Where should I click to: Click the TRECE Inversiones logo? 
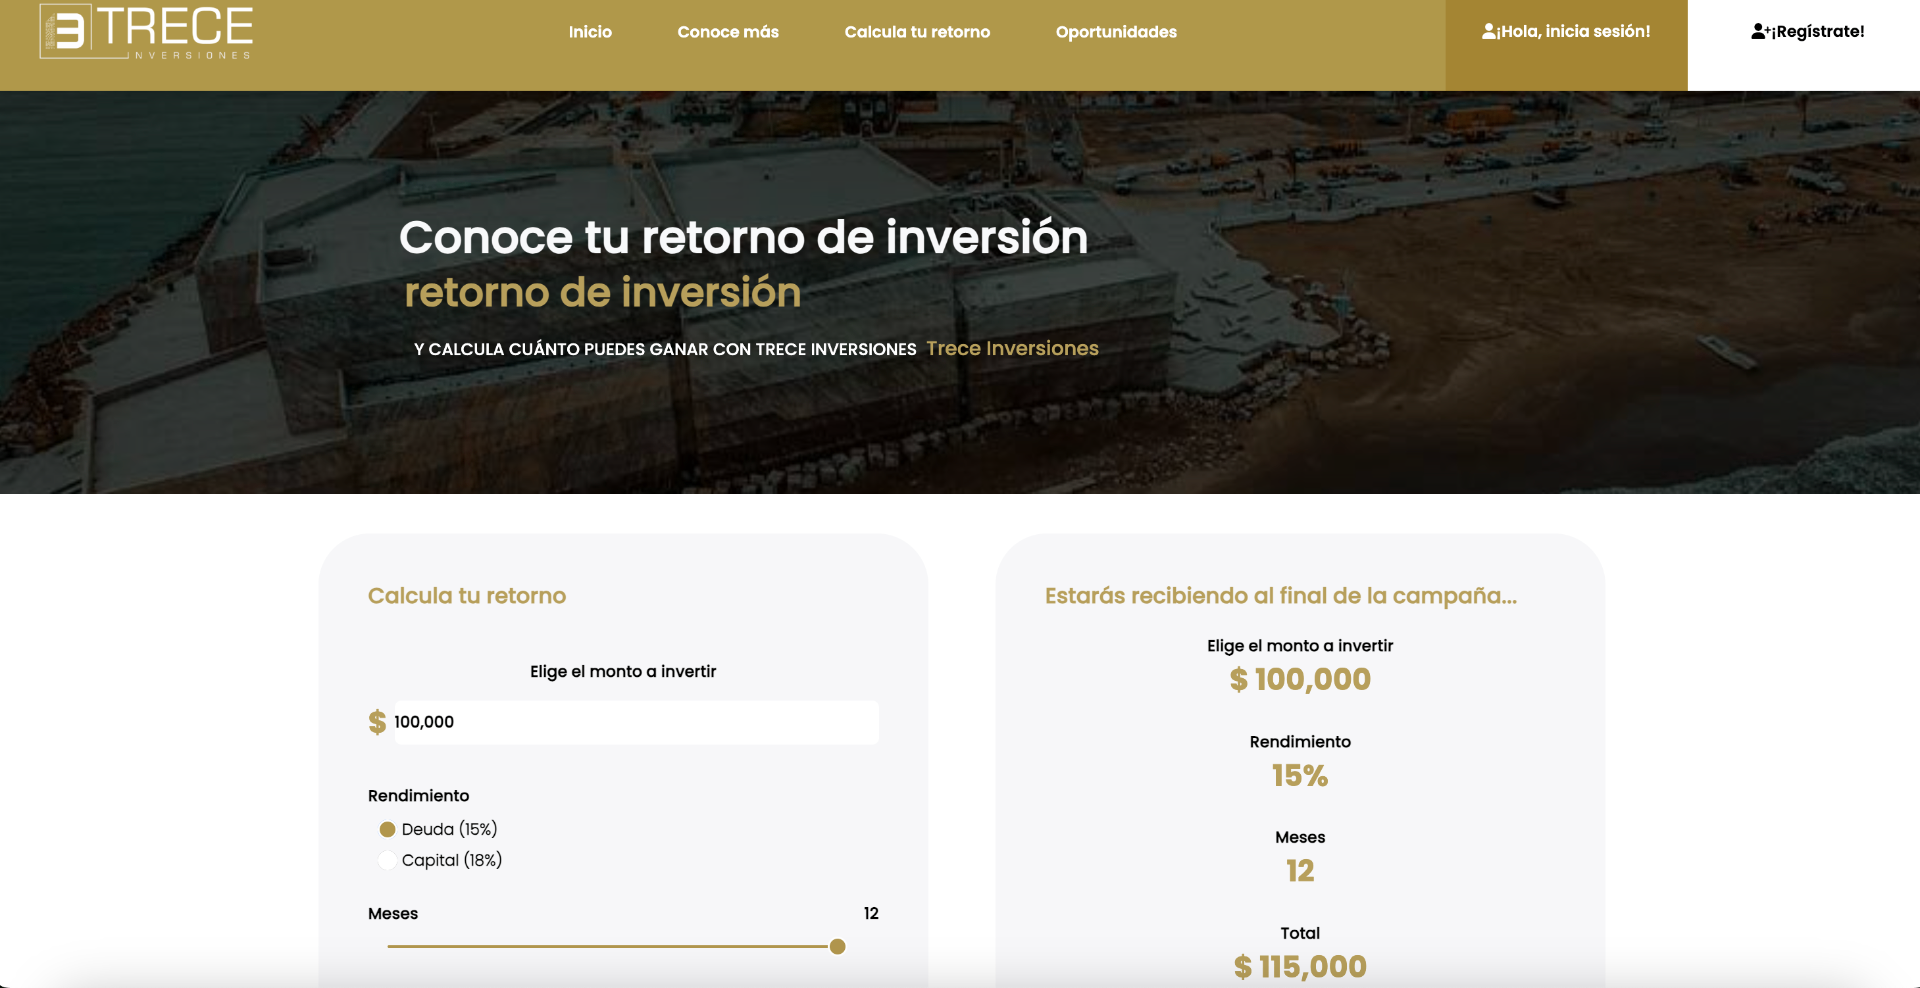click(144, 31)
